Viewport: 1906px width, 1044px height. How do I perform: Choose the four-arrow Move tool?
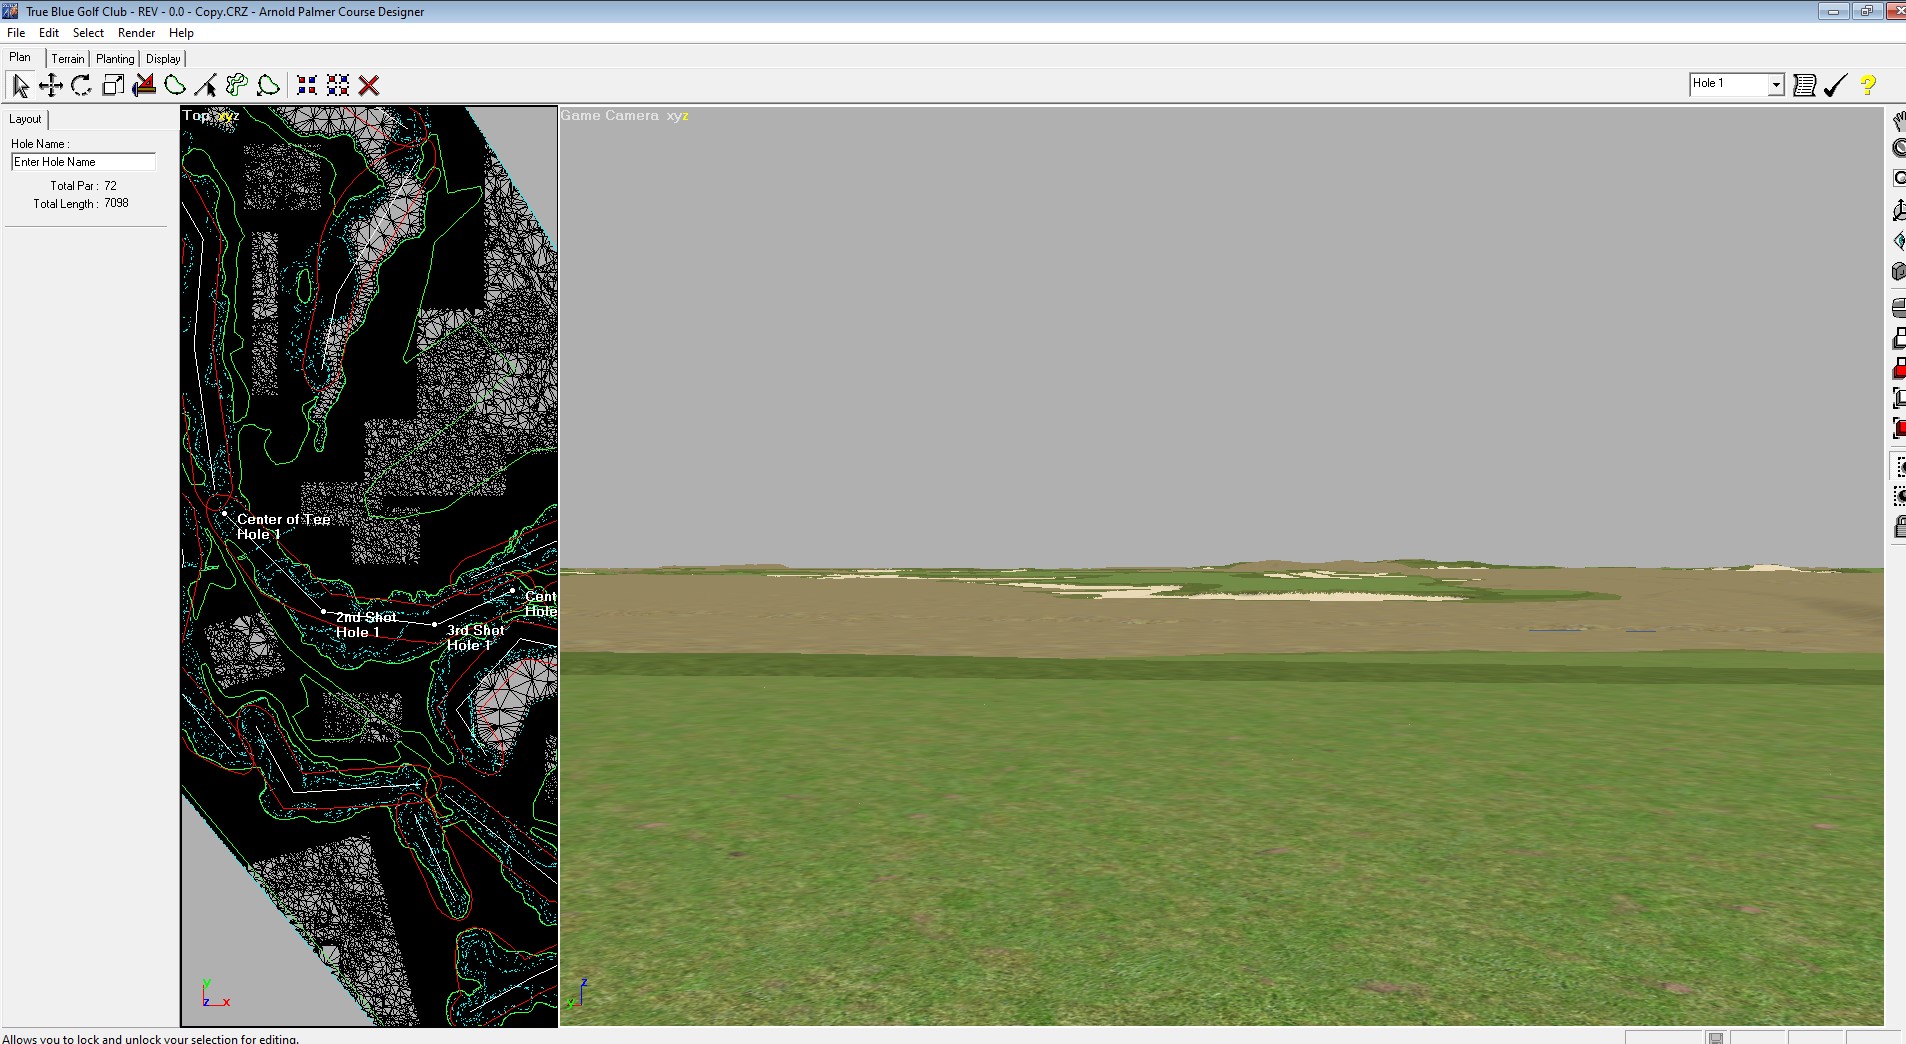coord(50,86)
